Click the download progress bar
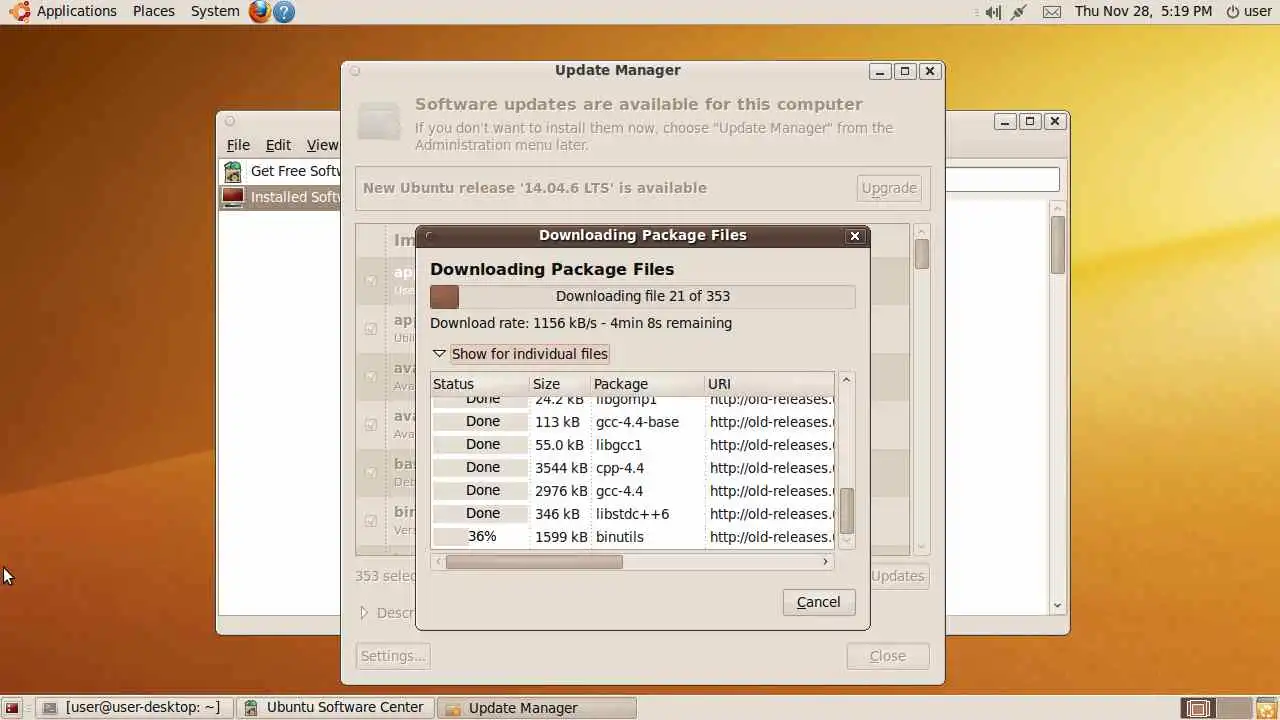1280x720 pixels. pyautogui.click(x=642, y=297)
